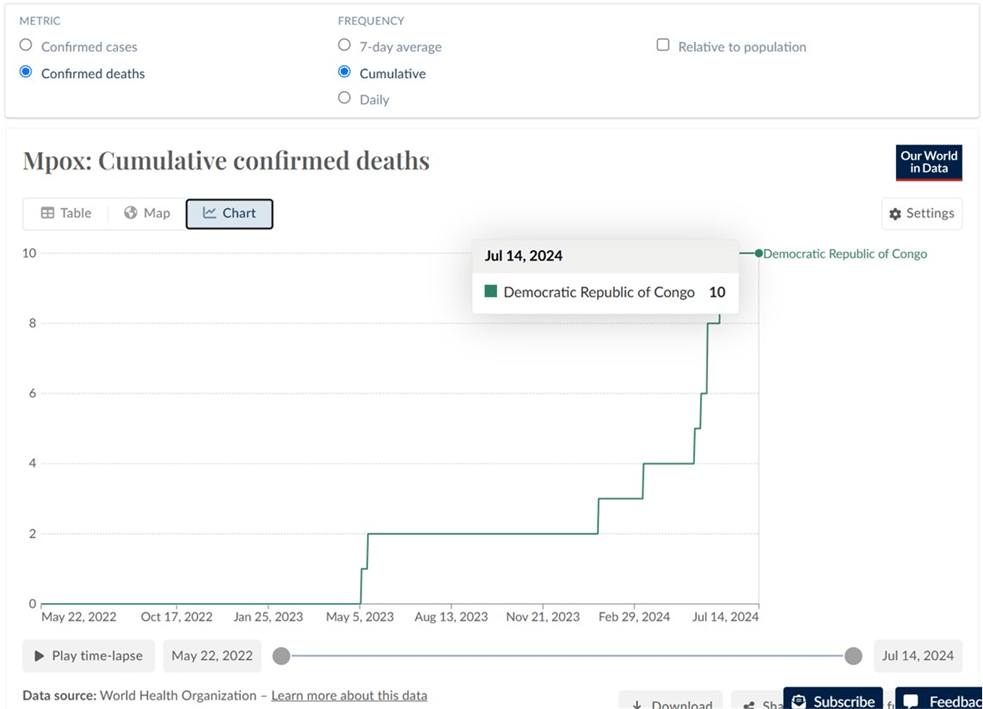Select the Chart tab
The width and height of the screenshot is (983, 709).
pos(229,214)
